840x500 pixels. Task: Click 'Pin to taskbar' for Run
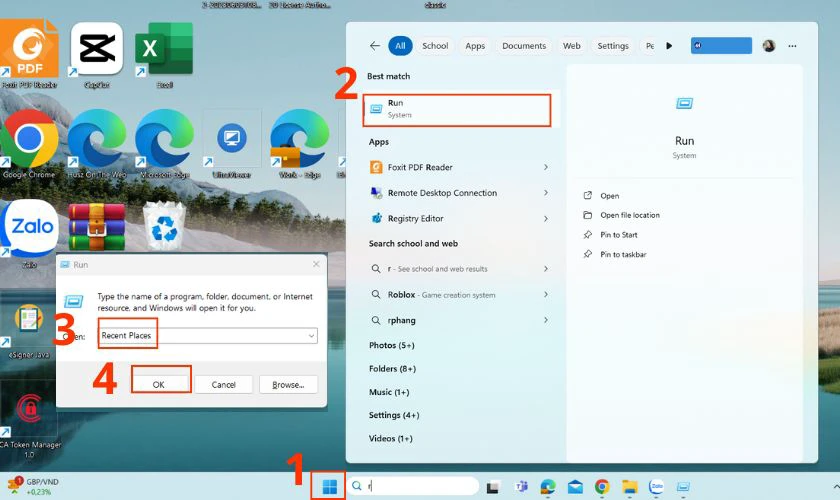pyautogui.click(x=623, y=254)
